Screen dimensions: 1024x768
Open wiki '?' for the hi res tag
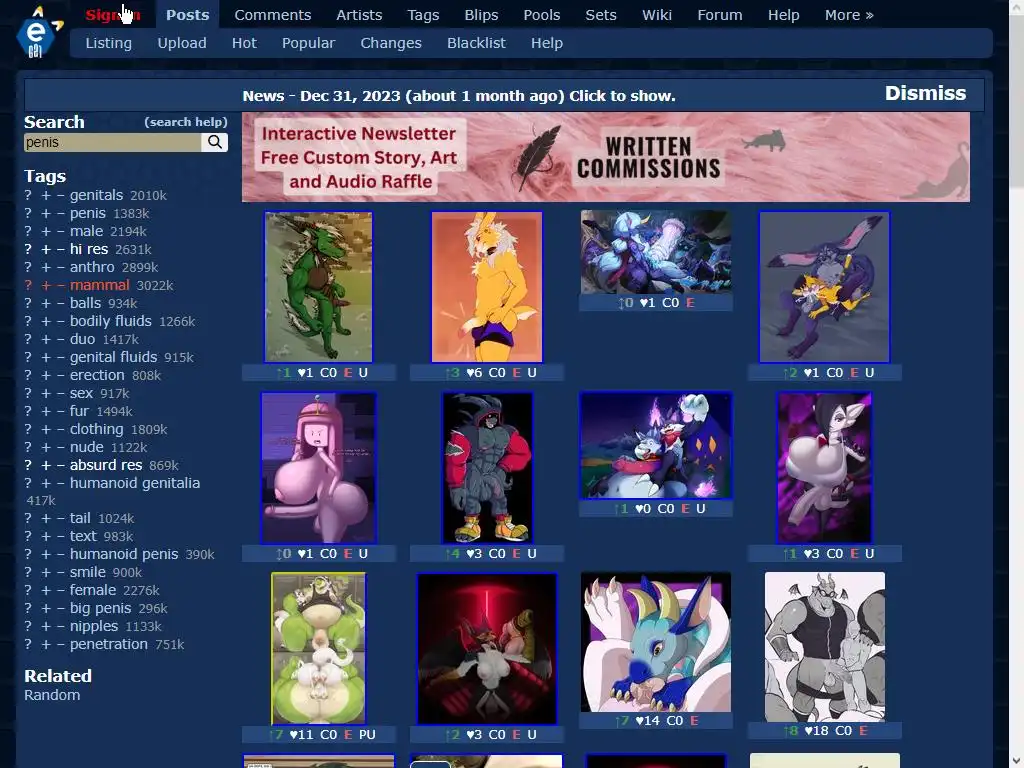click(28, 249)
